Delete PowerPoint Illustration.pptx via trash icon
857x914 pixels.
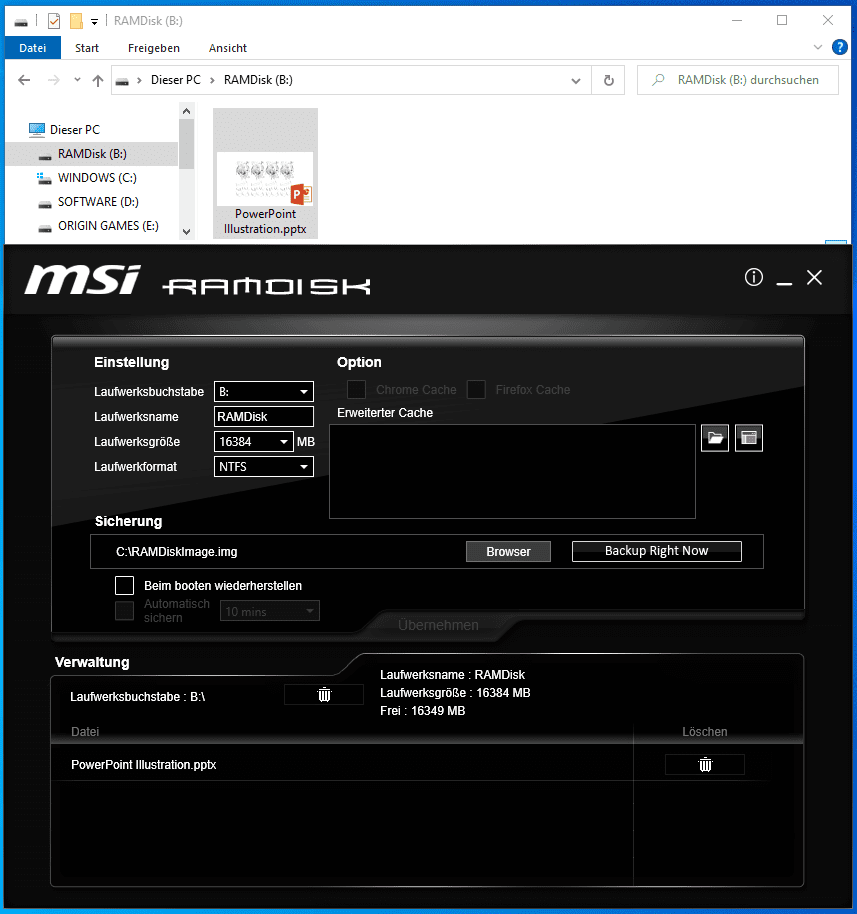click(x=705, y=765)
